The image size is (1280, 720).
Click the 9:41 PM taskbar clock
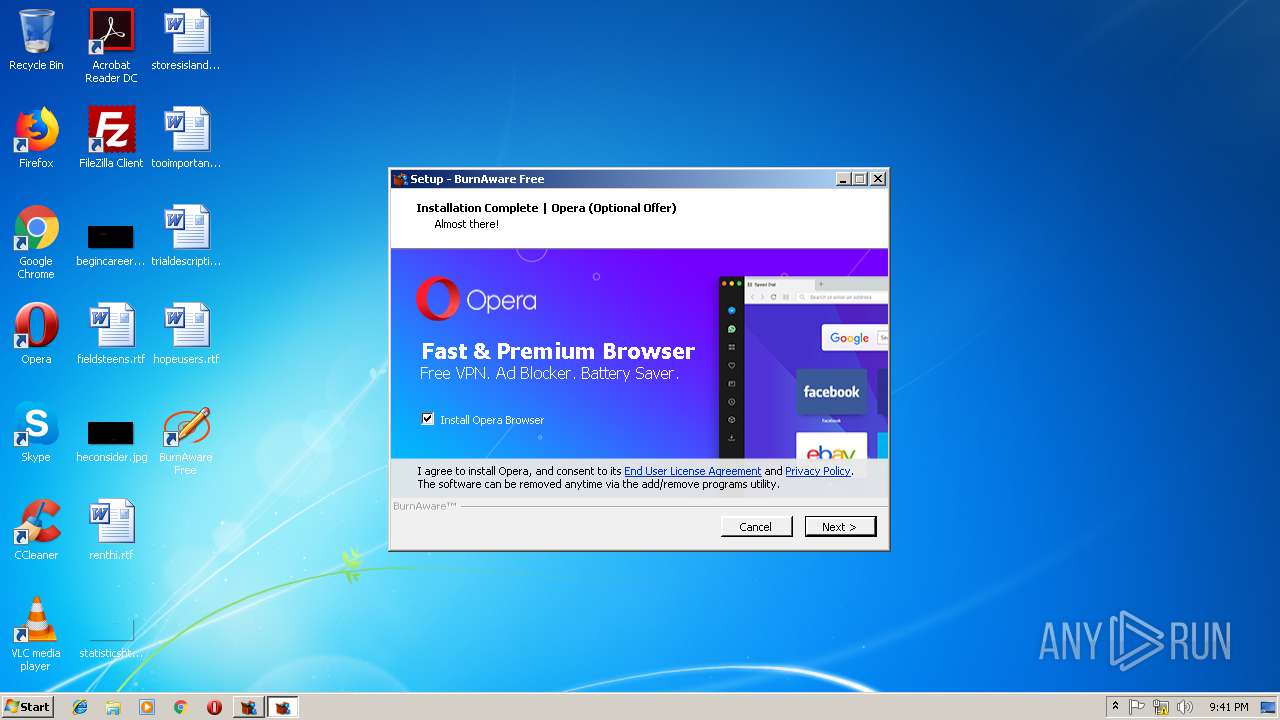1228,707
